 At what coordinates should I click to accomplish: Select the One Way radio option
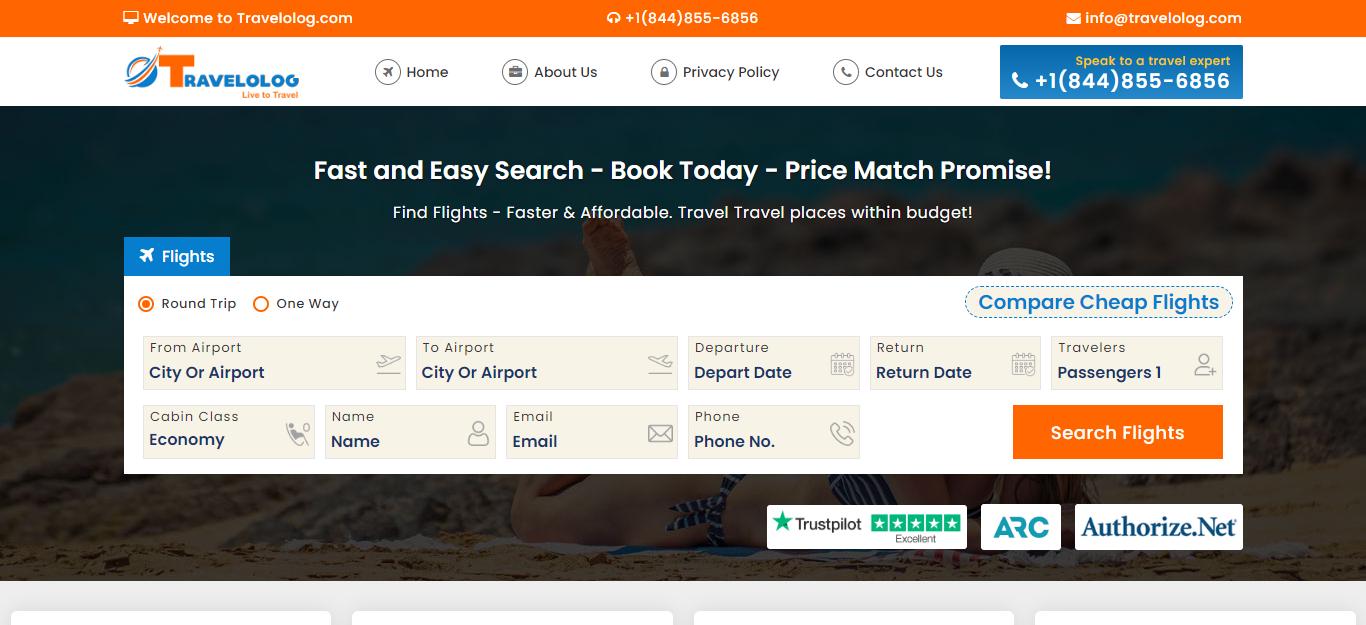261,304
